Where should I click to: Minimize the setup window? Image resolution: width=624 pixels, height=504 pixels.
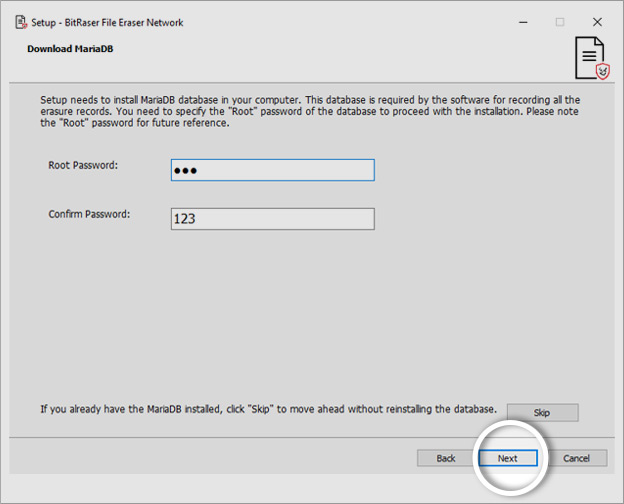tap(523, 22)
